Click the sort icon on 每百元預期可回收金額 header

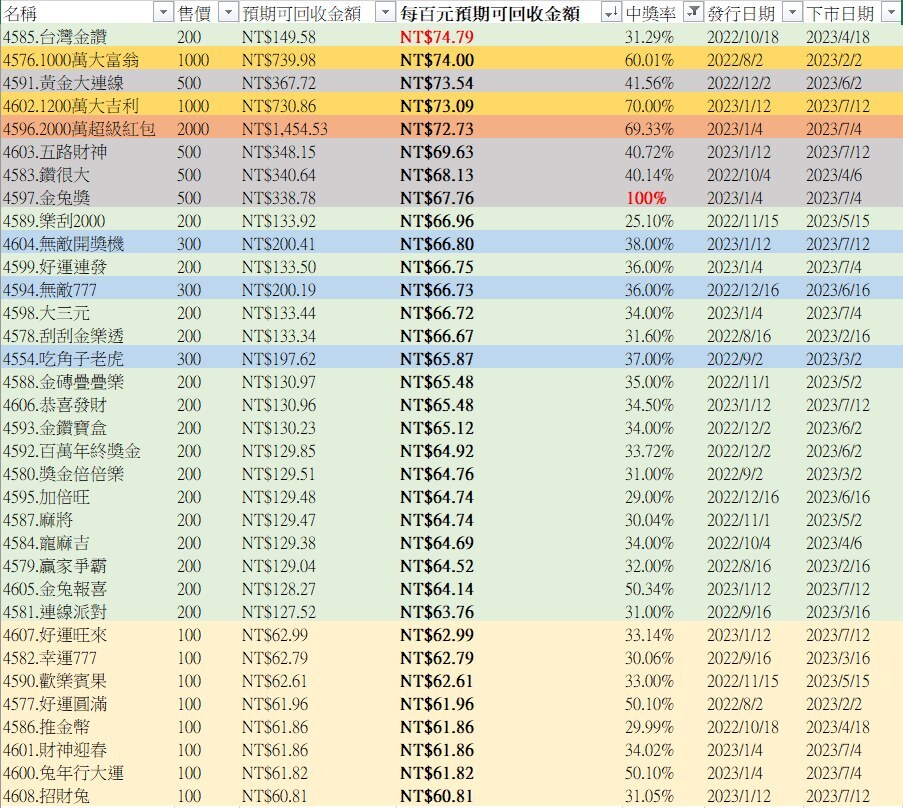610,11
